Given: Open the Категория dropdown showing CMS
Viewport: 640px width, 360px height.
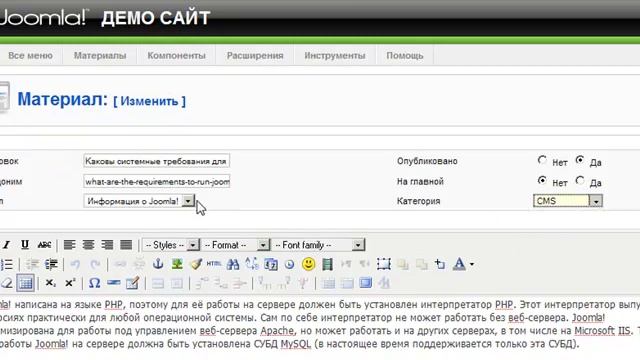Looking at the screenshot, I should 568,201.
